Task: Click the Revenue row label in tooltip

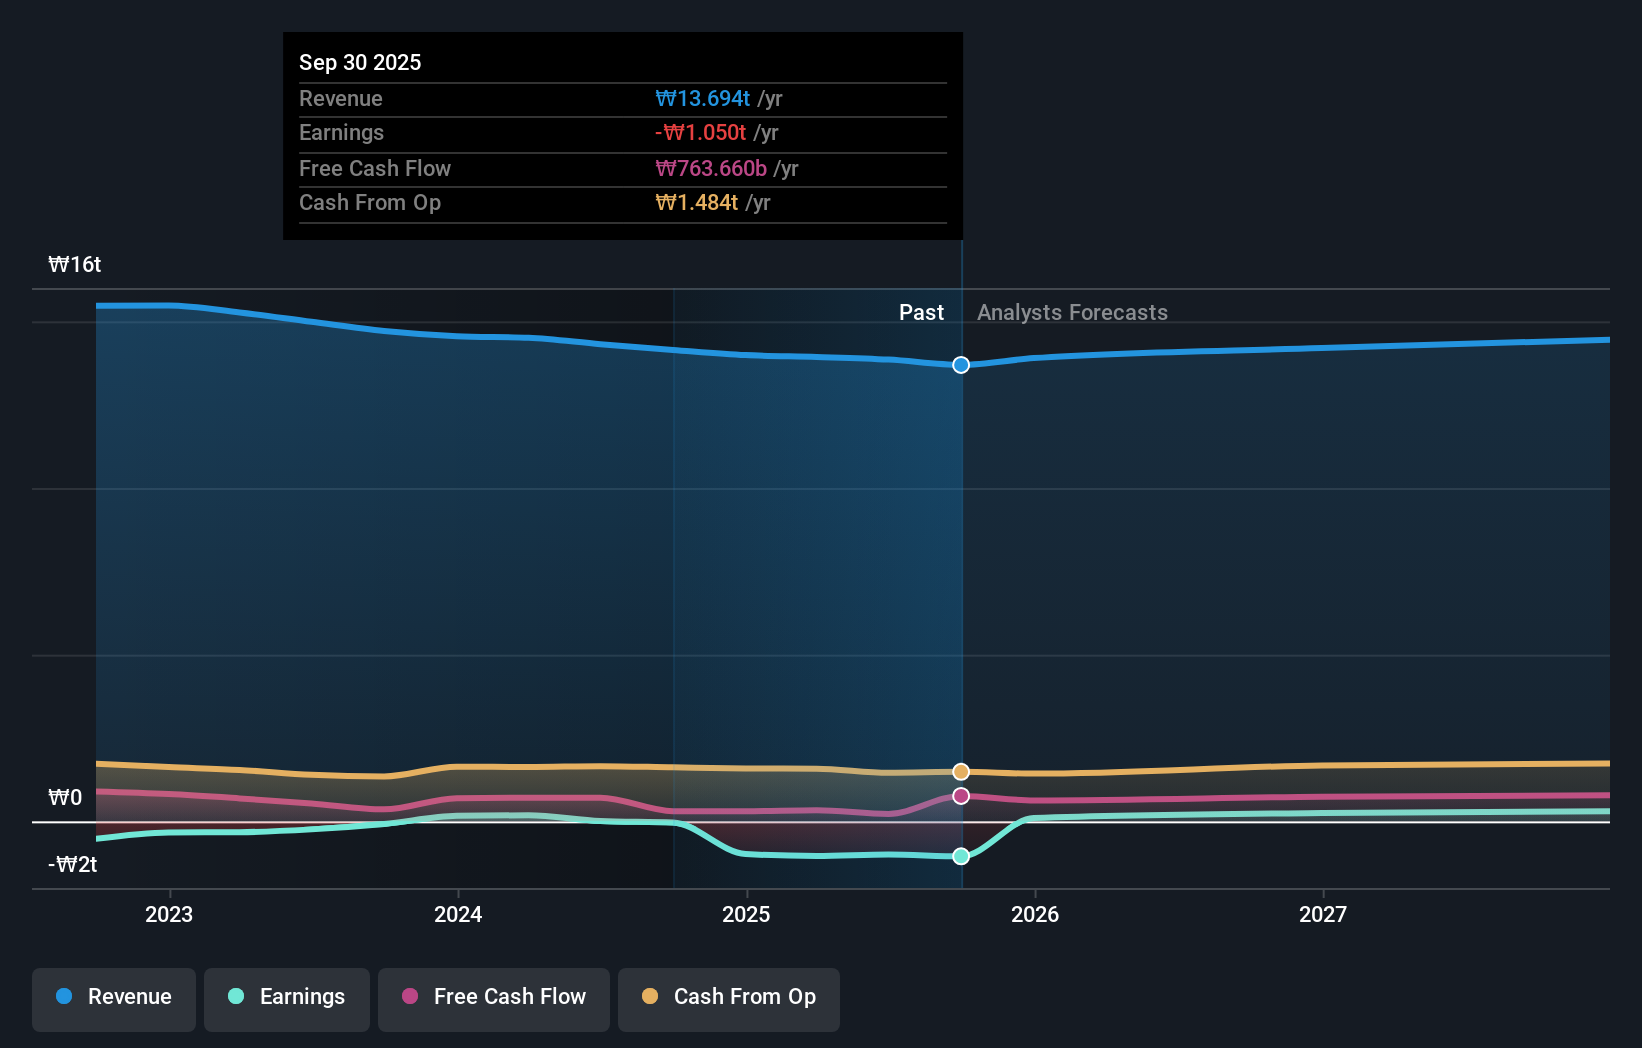Action: pos(341,99)
